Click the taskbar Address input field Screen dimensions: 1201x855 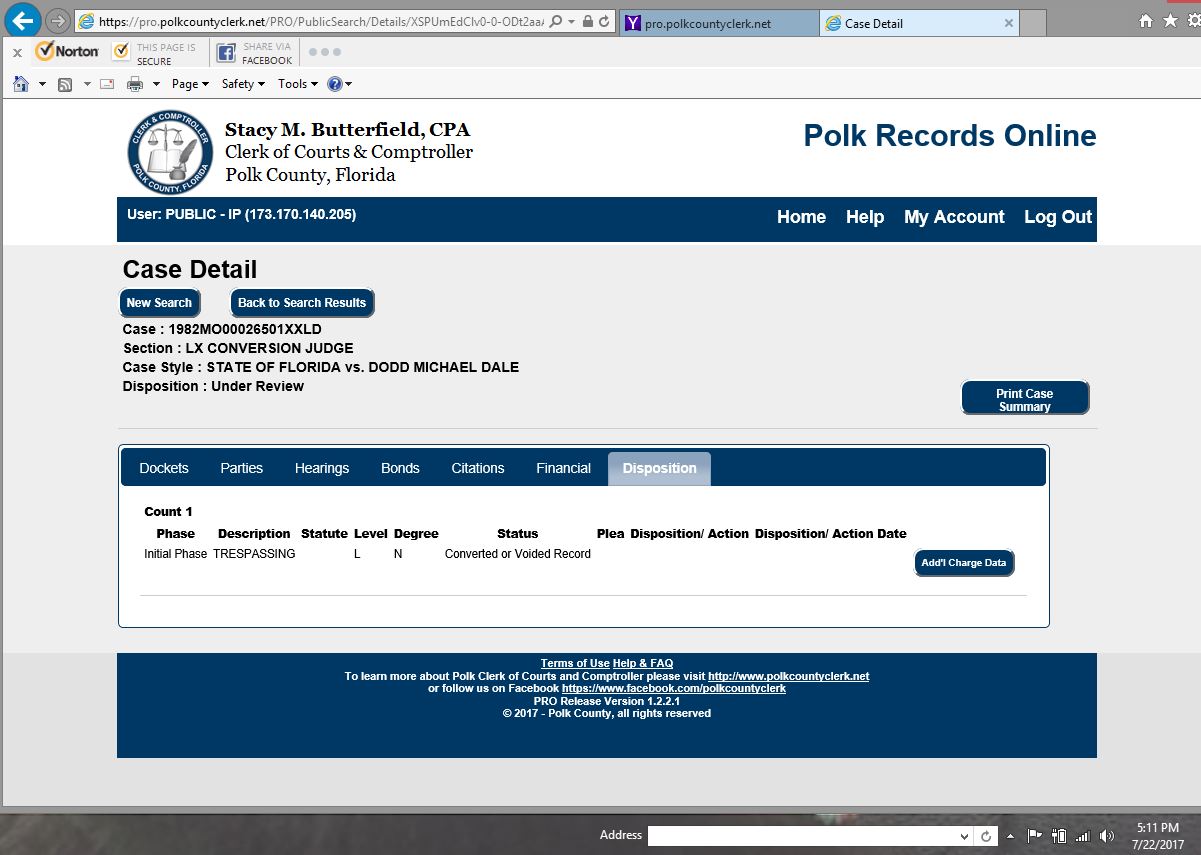(x=802, y=836)
